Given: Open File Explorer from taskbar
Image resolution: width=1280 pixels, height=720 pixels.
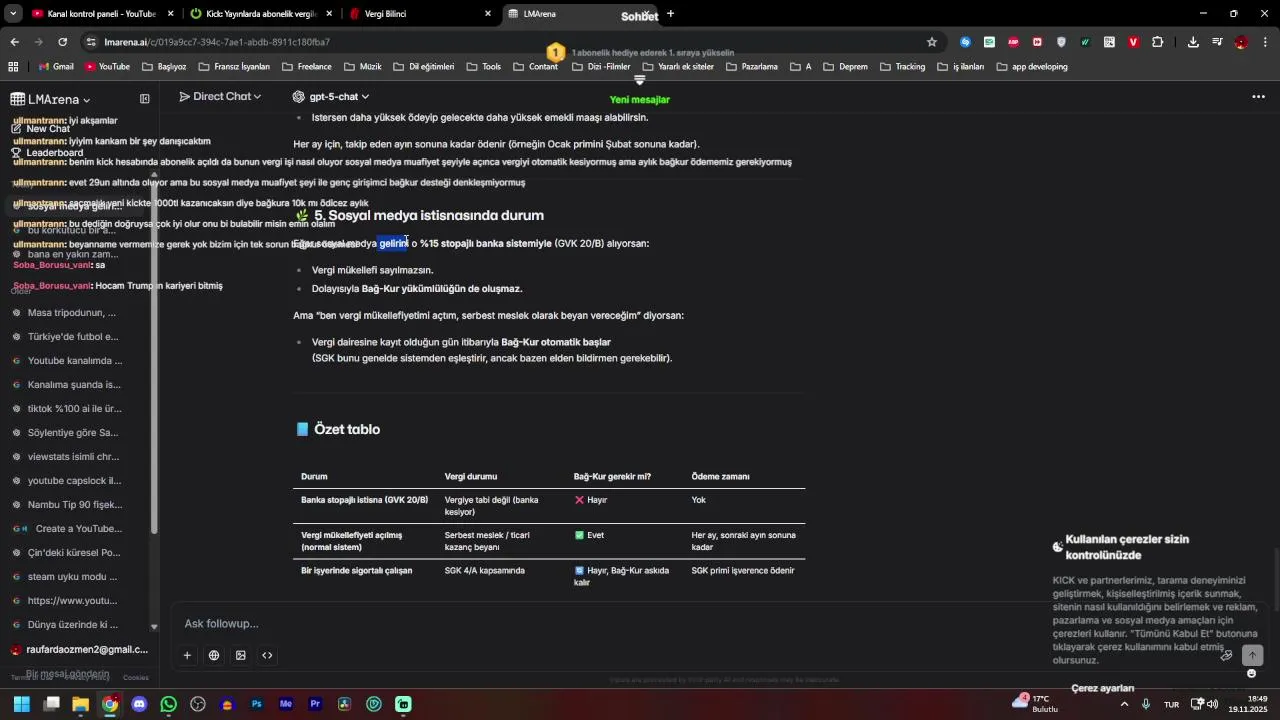Looking at the screenshot, I should click(80, 704).
